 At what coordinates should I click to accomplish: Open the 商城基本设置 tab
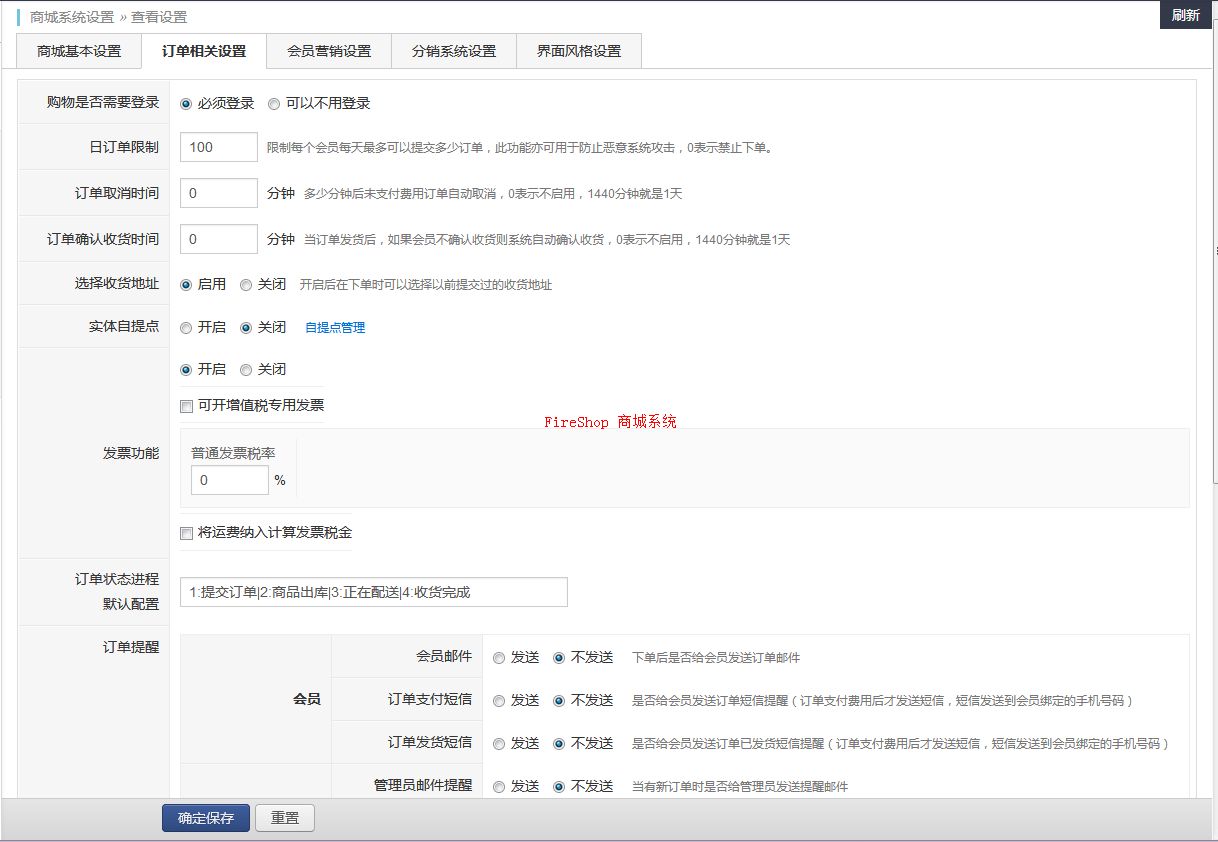(79, 51)
